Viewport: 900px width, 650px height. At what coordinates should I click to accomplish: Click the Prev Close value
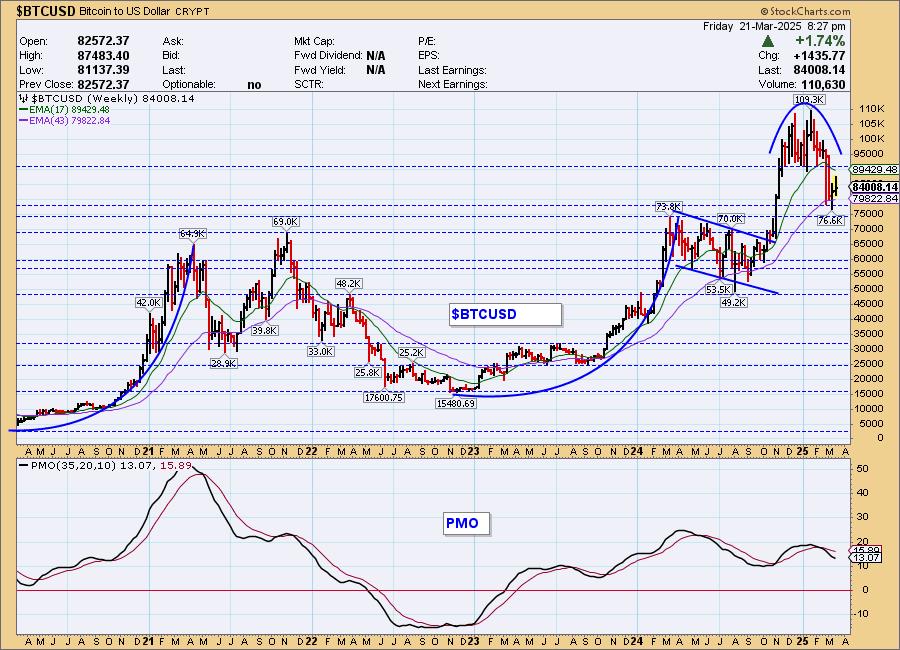103,84
